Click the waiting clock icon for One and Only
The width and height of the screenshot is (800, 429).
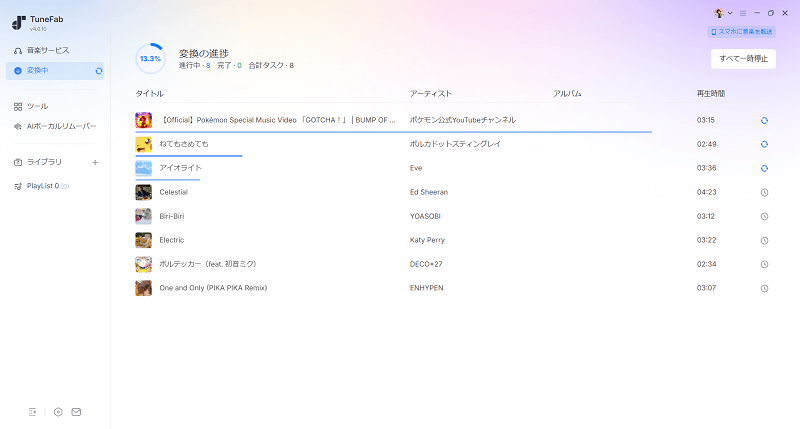point(764,288)
